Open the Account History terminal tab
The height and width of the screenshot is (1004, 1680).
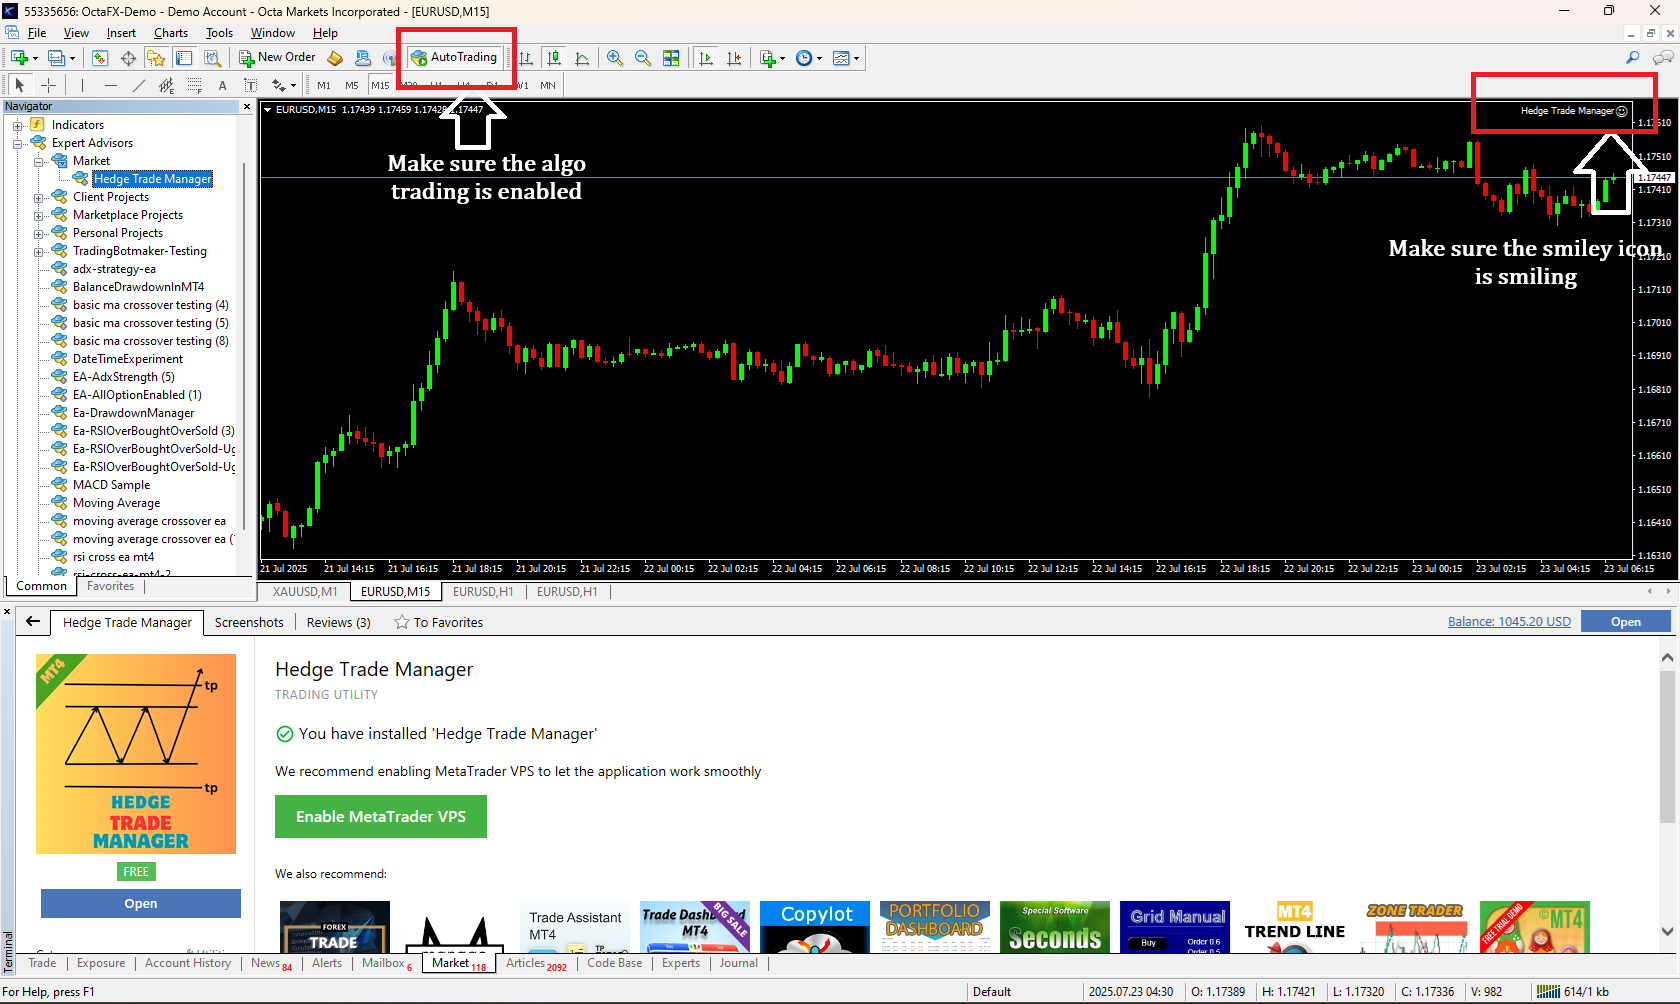tap(188, 963)
